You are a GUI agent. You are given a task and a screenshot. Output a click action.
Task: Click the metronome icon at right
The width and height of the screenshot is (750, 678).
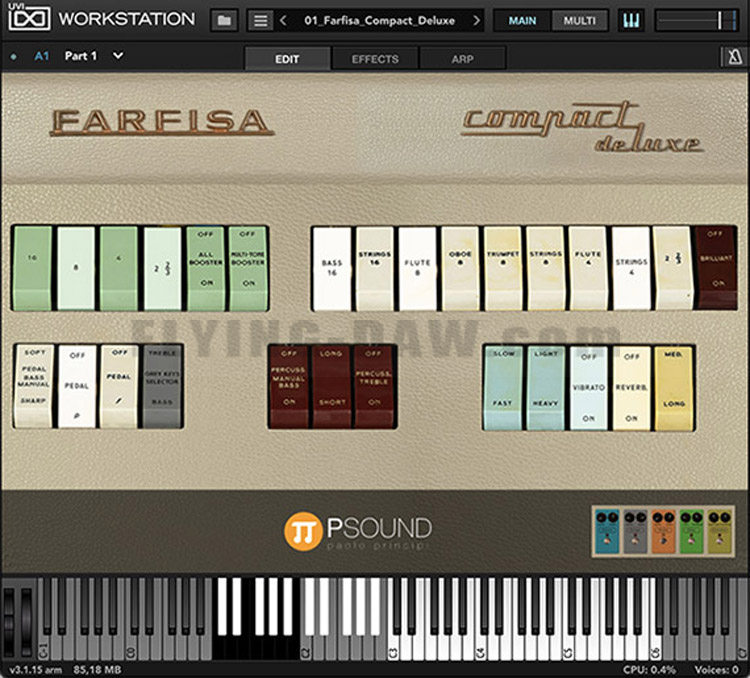[734, 57]
